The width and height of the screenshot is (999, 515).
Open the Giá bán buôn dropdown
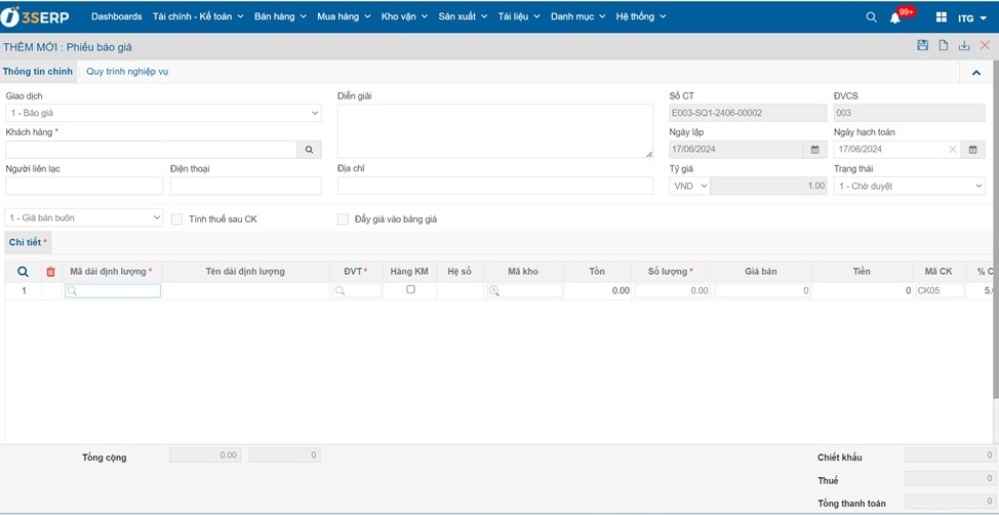[x=84, y=218]
